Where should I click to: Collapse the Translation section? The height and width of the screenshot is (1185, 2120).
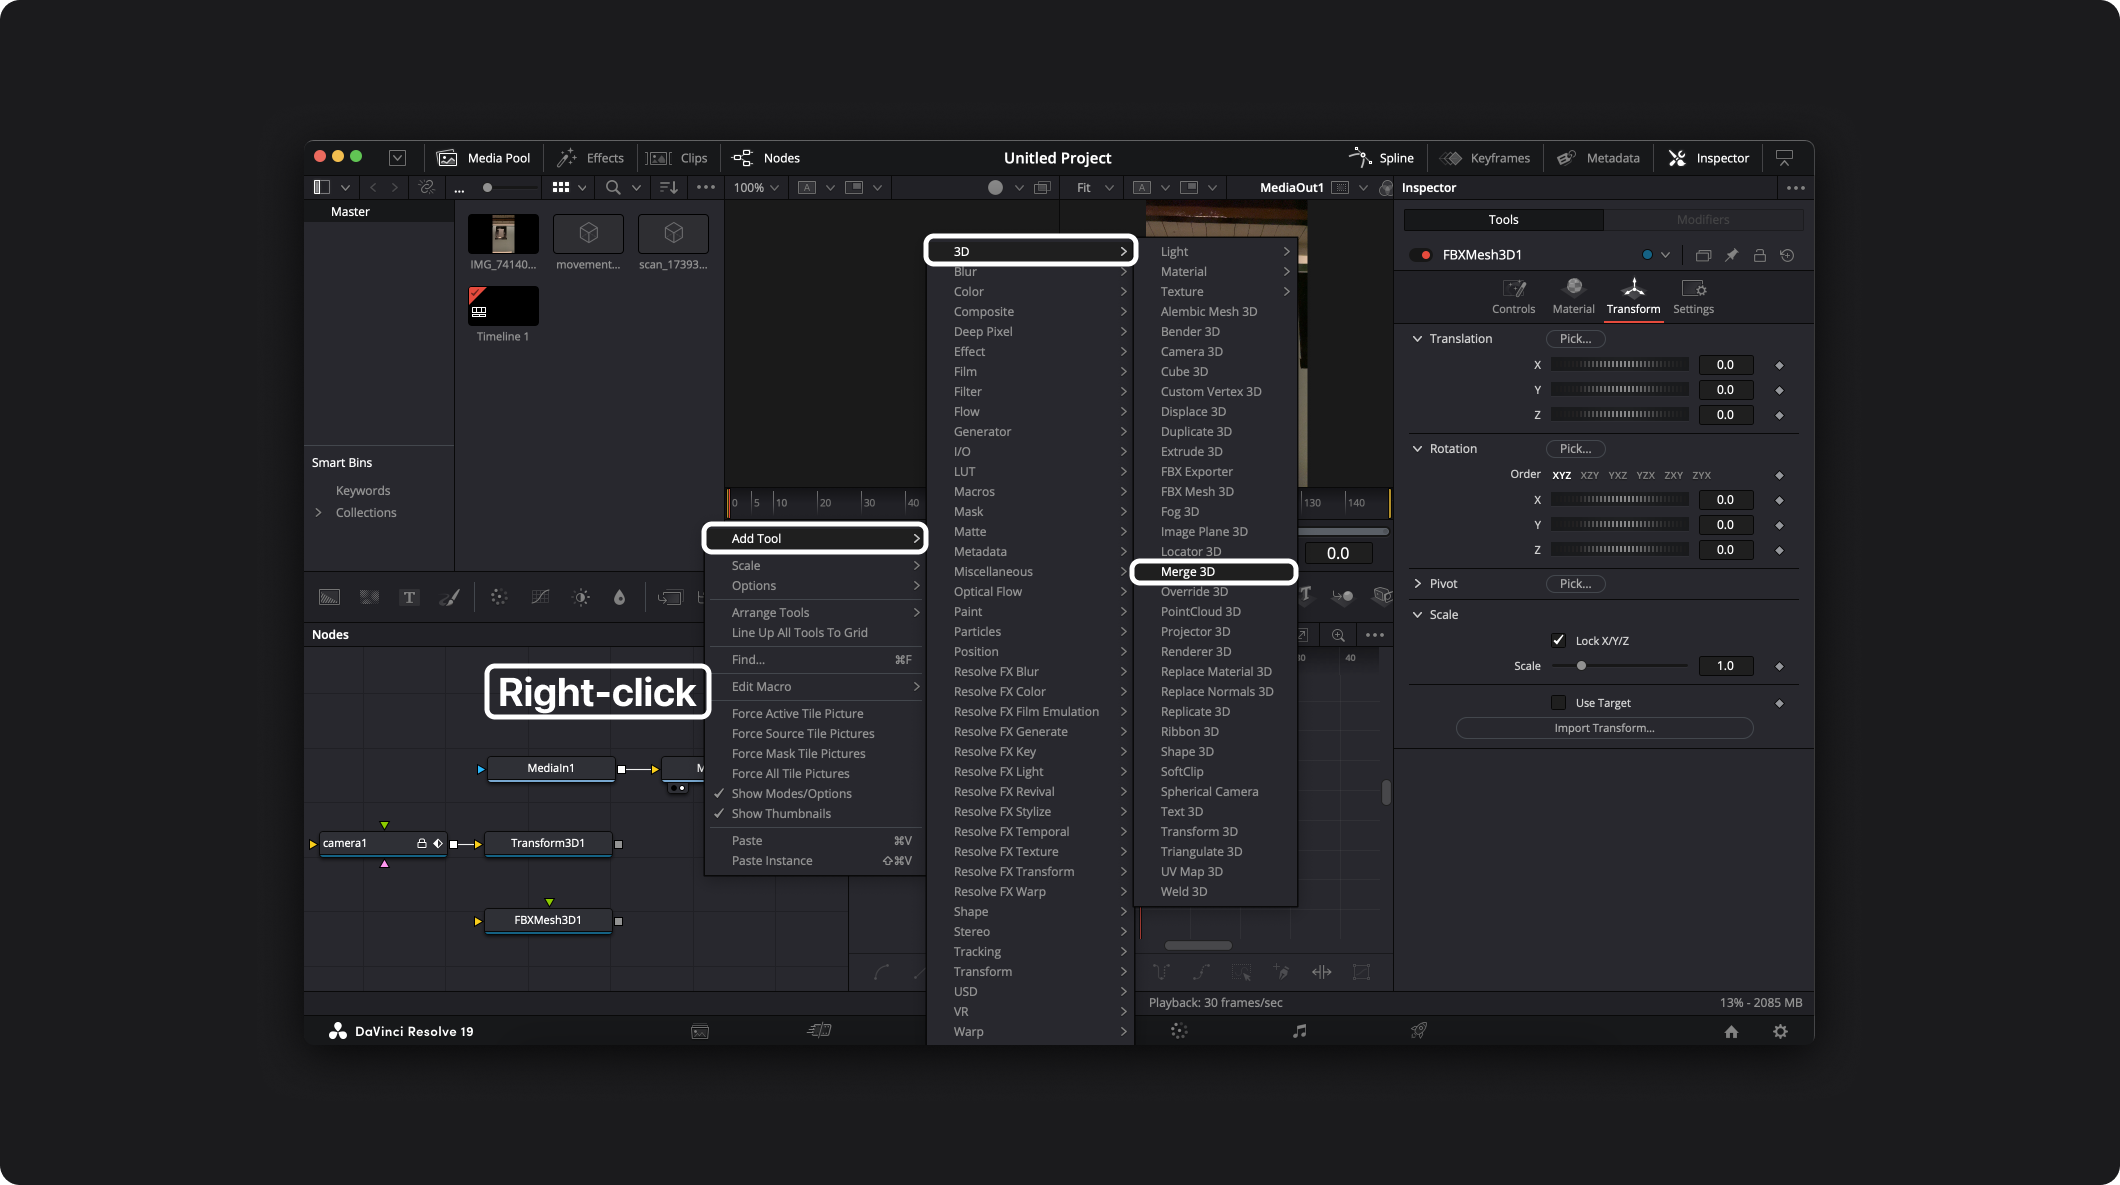click(x=1417, y=339)
